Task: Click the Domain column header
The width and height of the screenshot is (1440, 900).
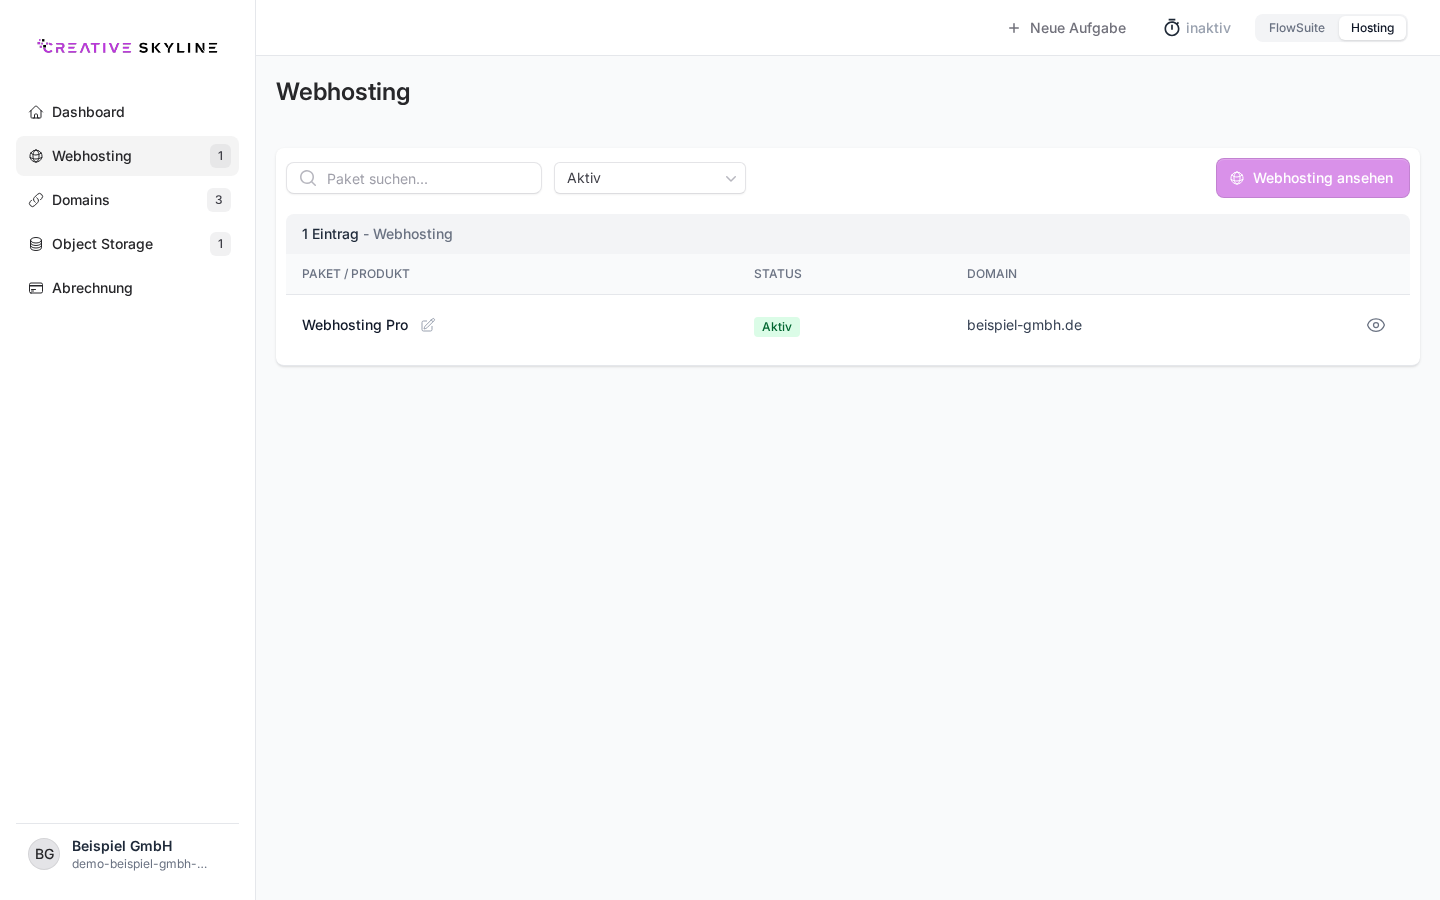Action: [992, 274]
